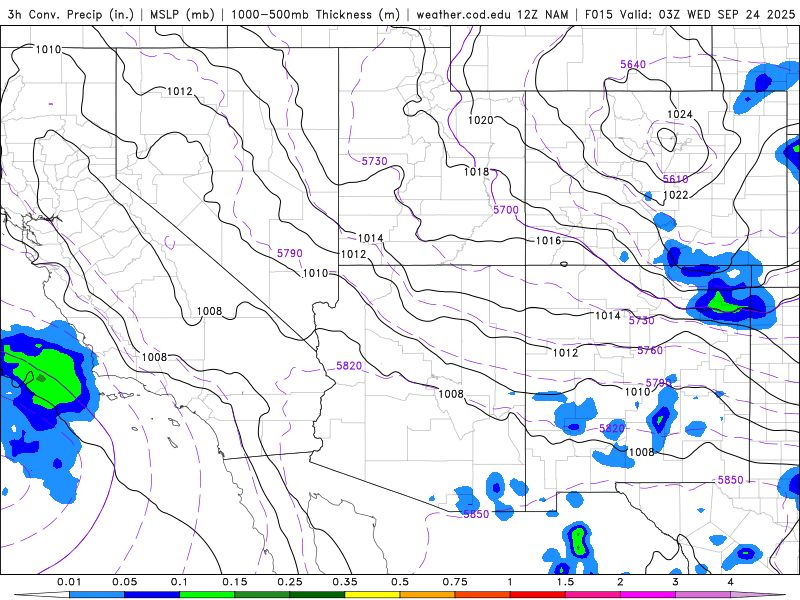Click the '3' legend value
Image resolution: width=800 pixels, height=600 pixels.
tap(676, 582)
